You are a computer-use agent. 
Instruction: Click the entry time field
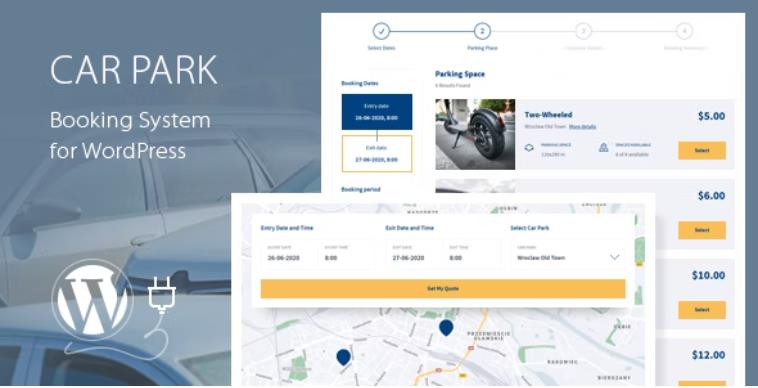click(346, 254)
